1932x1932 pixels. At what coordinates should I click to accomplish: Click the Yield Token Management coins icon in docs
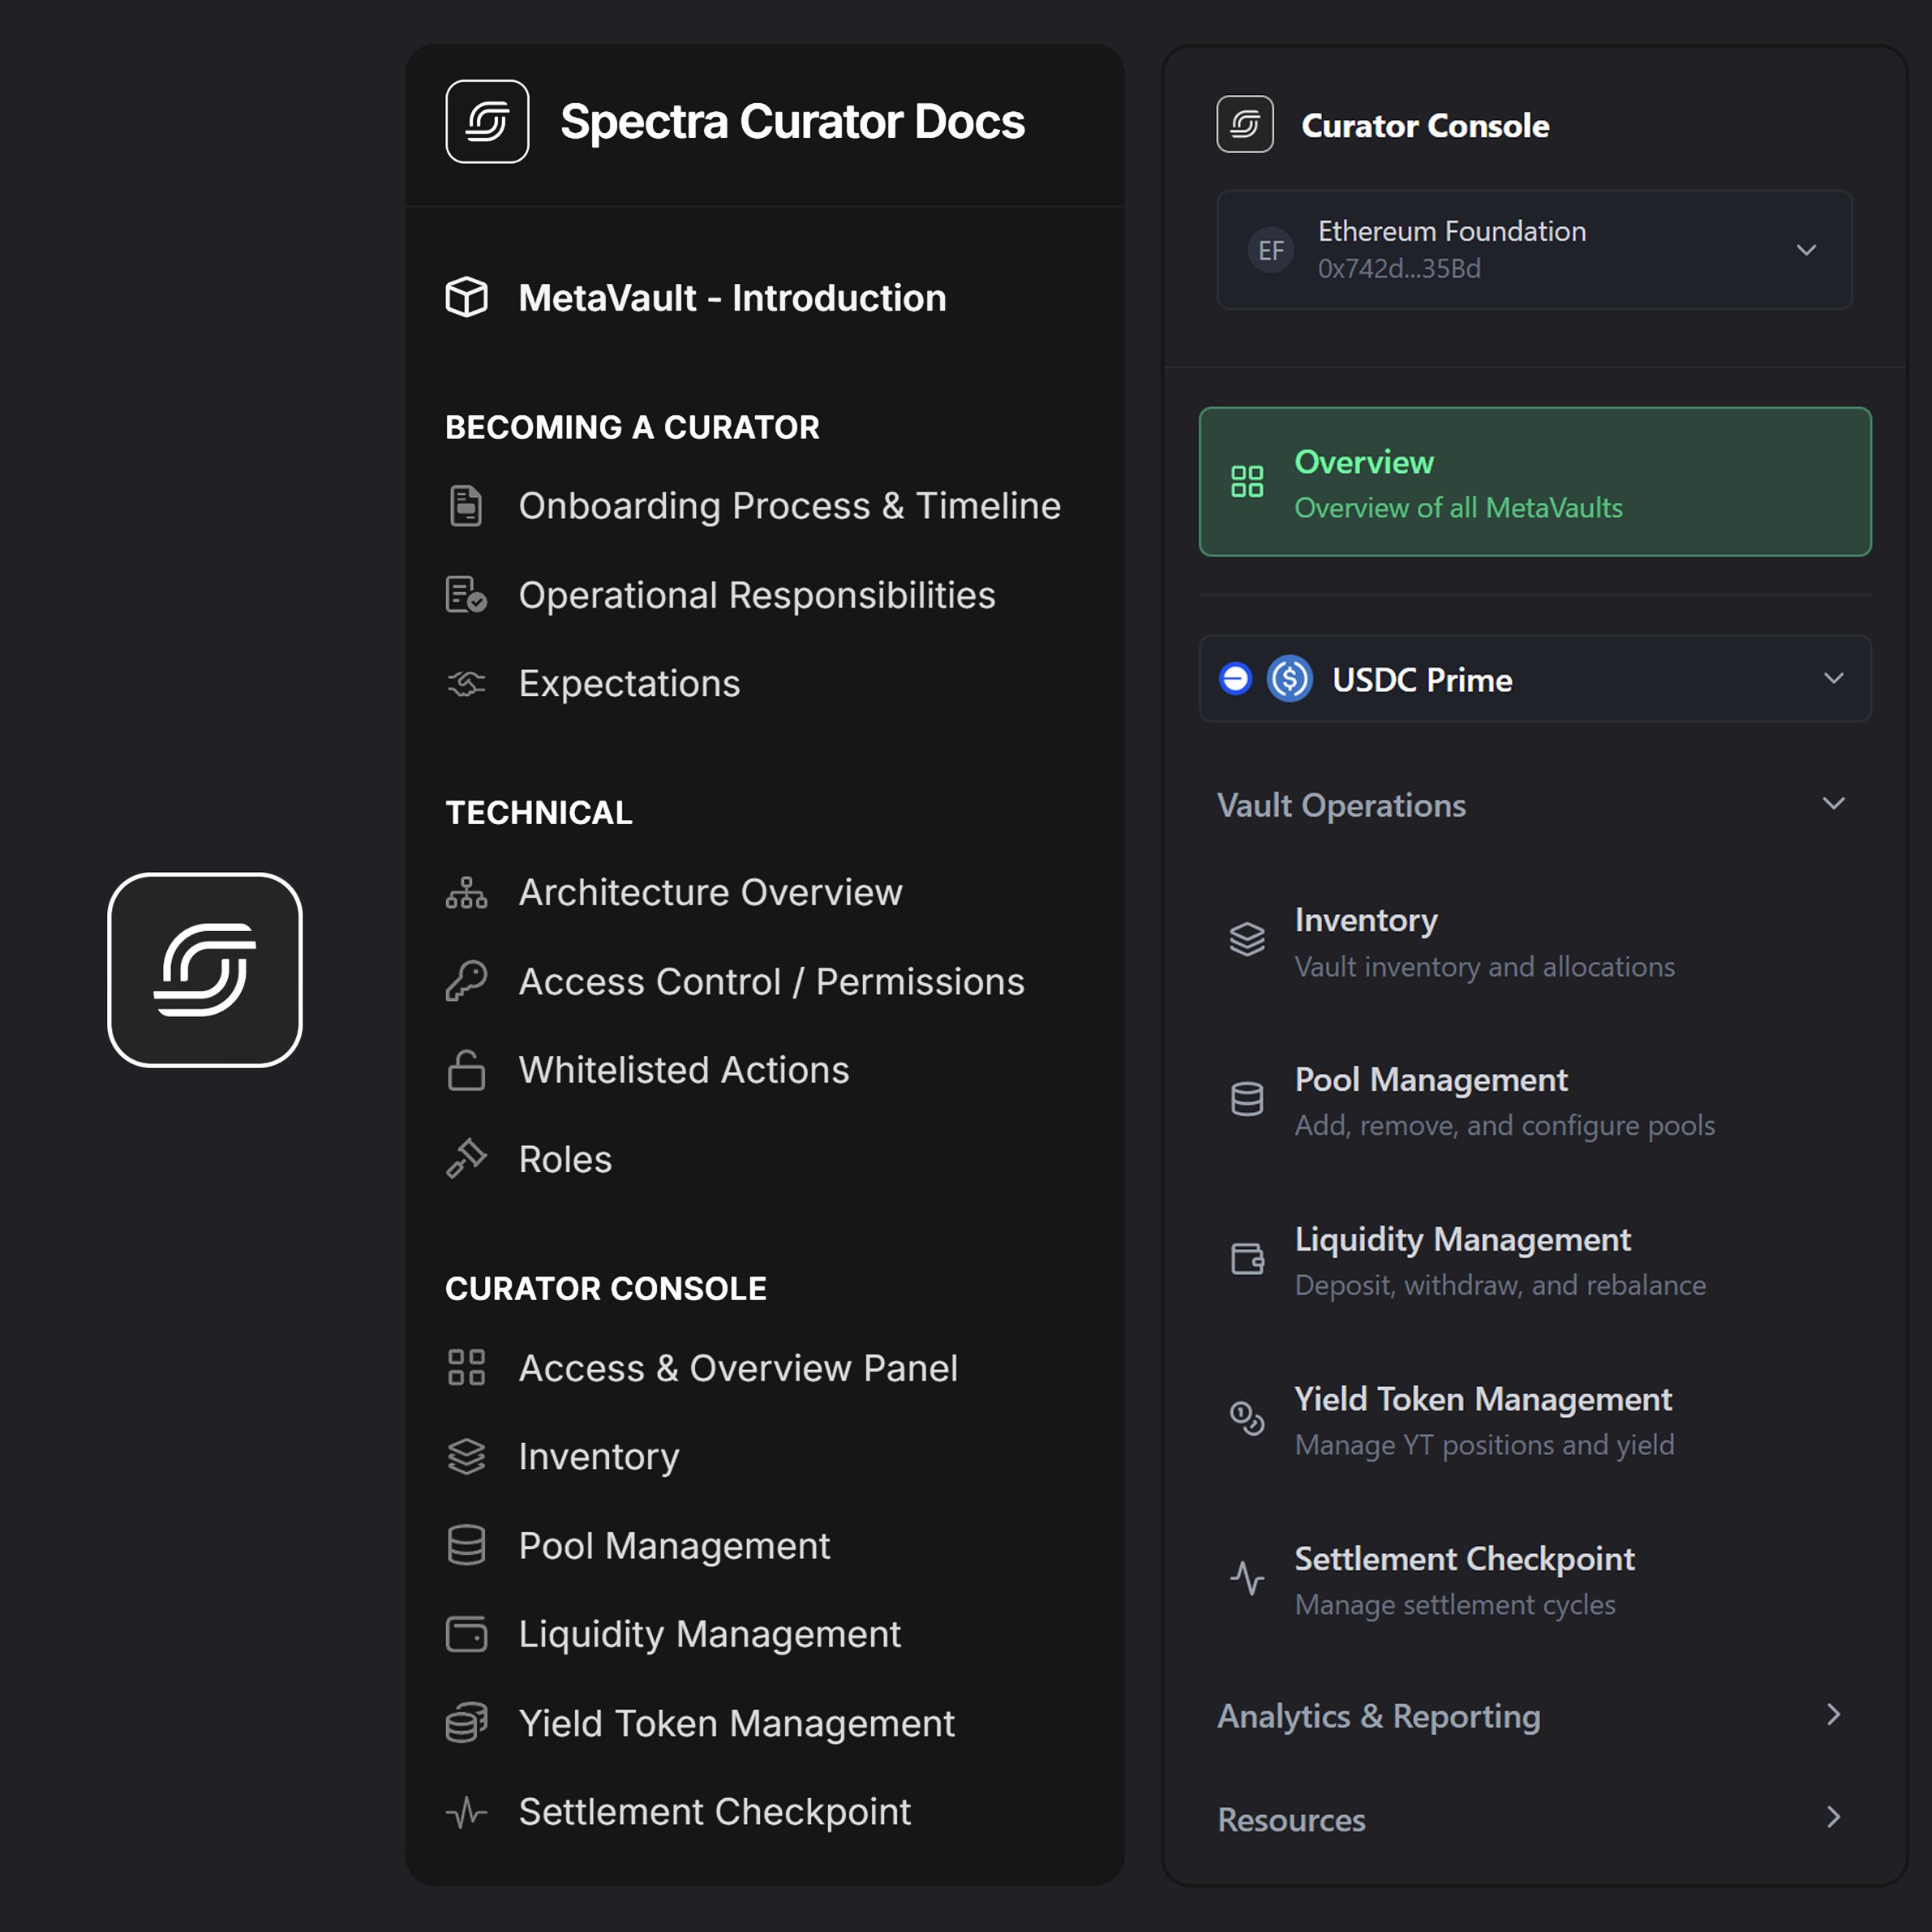pyautogui.click(x=466, y=1723)
